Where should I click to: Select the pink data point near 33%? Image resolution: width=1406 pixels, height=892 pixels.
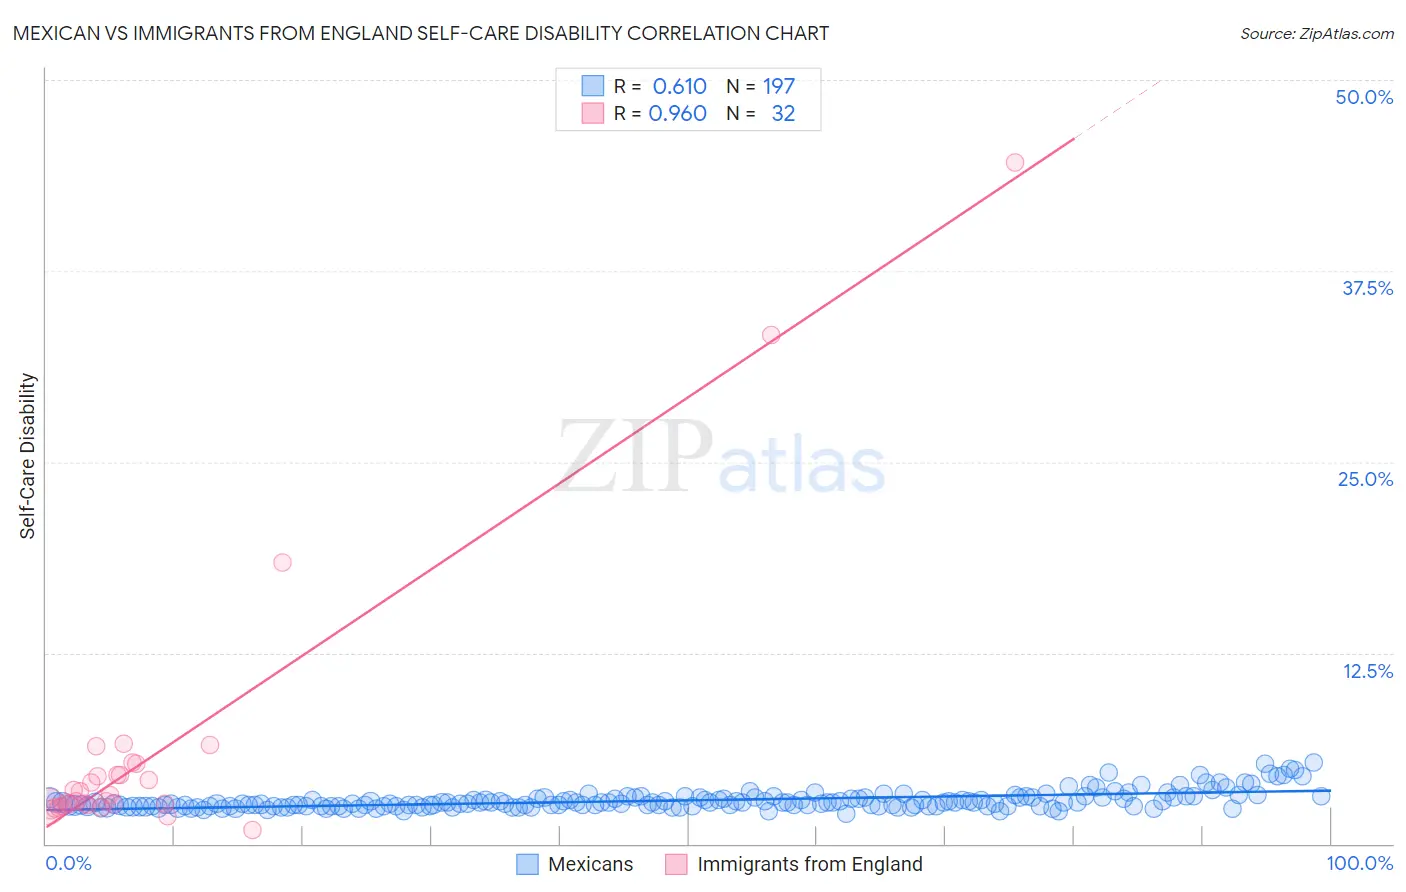click(x=771, y=335)
